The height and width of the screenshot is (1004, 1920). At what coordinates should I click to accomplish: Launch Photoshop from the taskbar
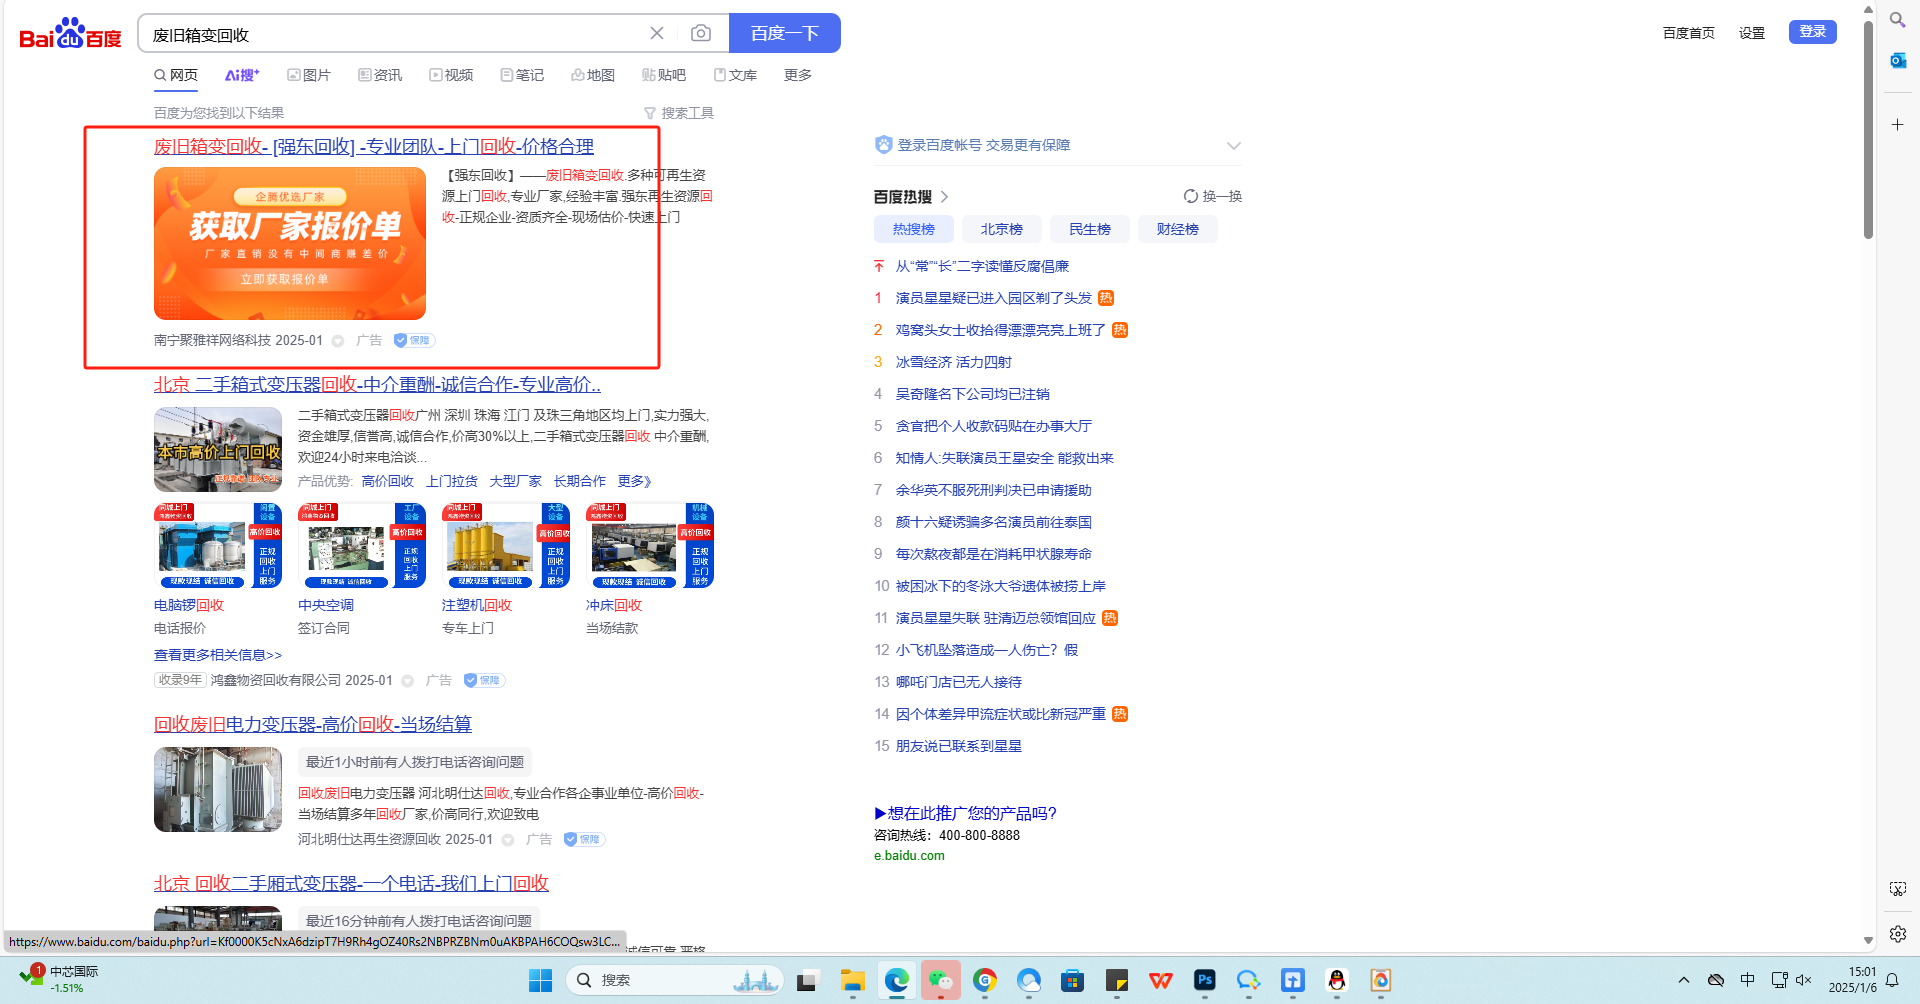coord(1205,980)
